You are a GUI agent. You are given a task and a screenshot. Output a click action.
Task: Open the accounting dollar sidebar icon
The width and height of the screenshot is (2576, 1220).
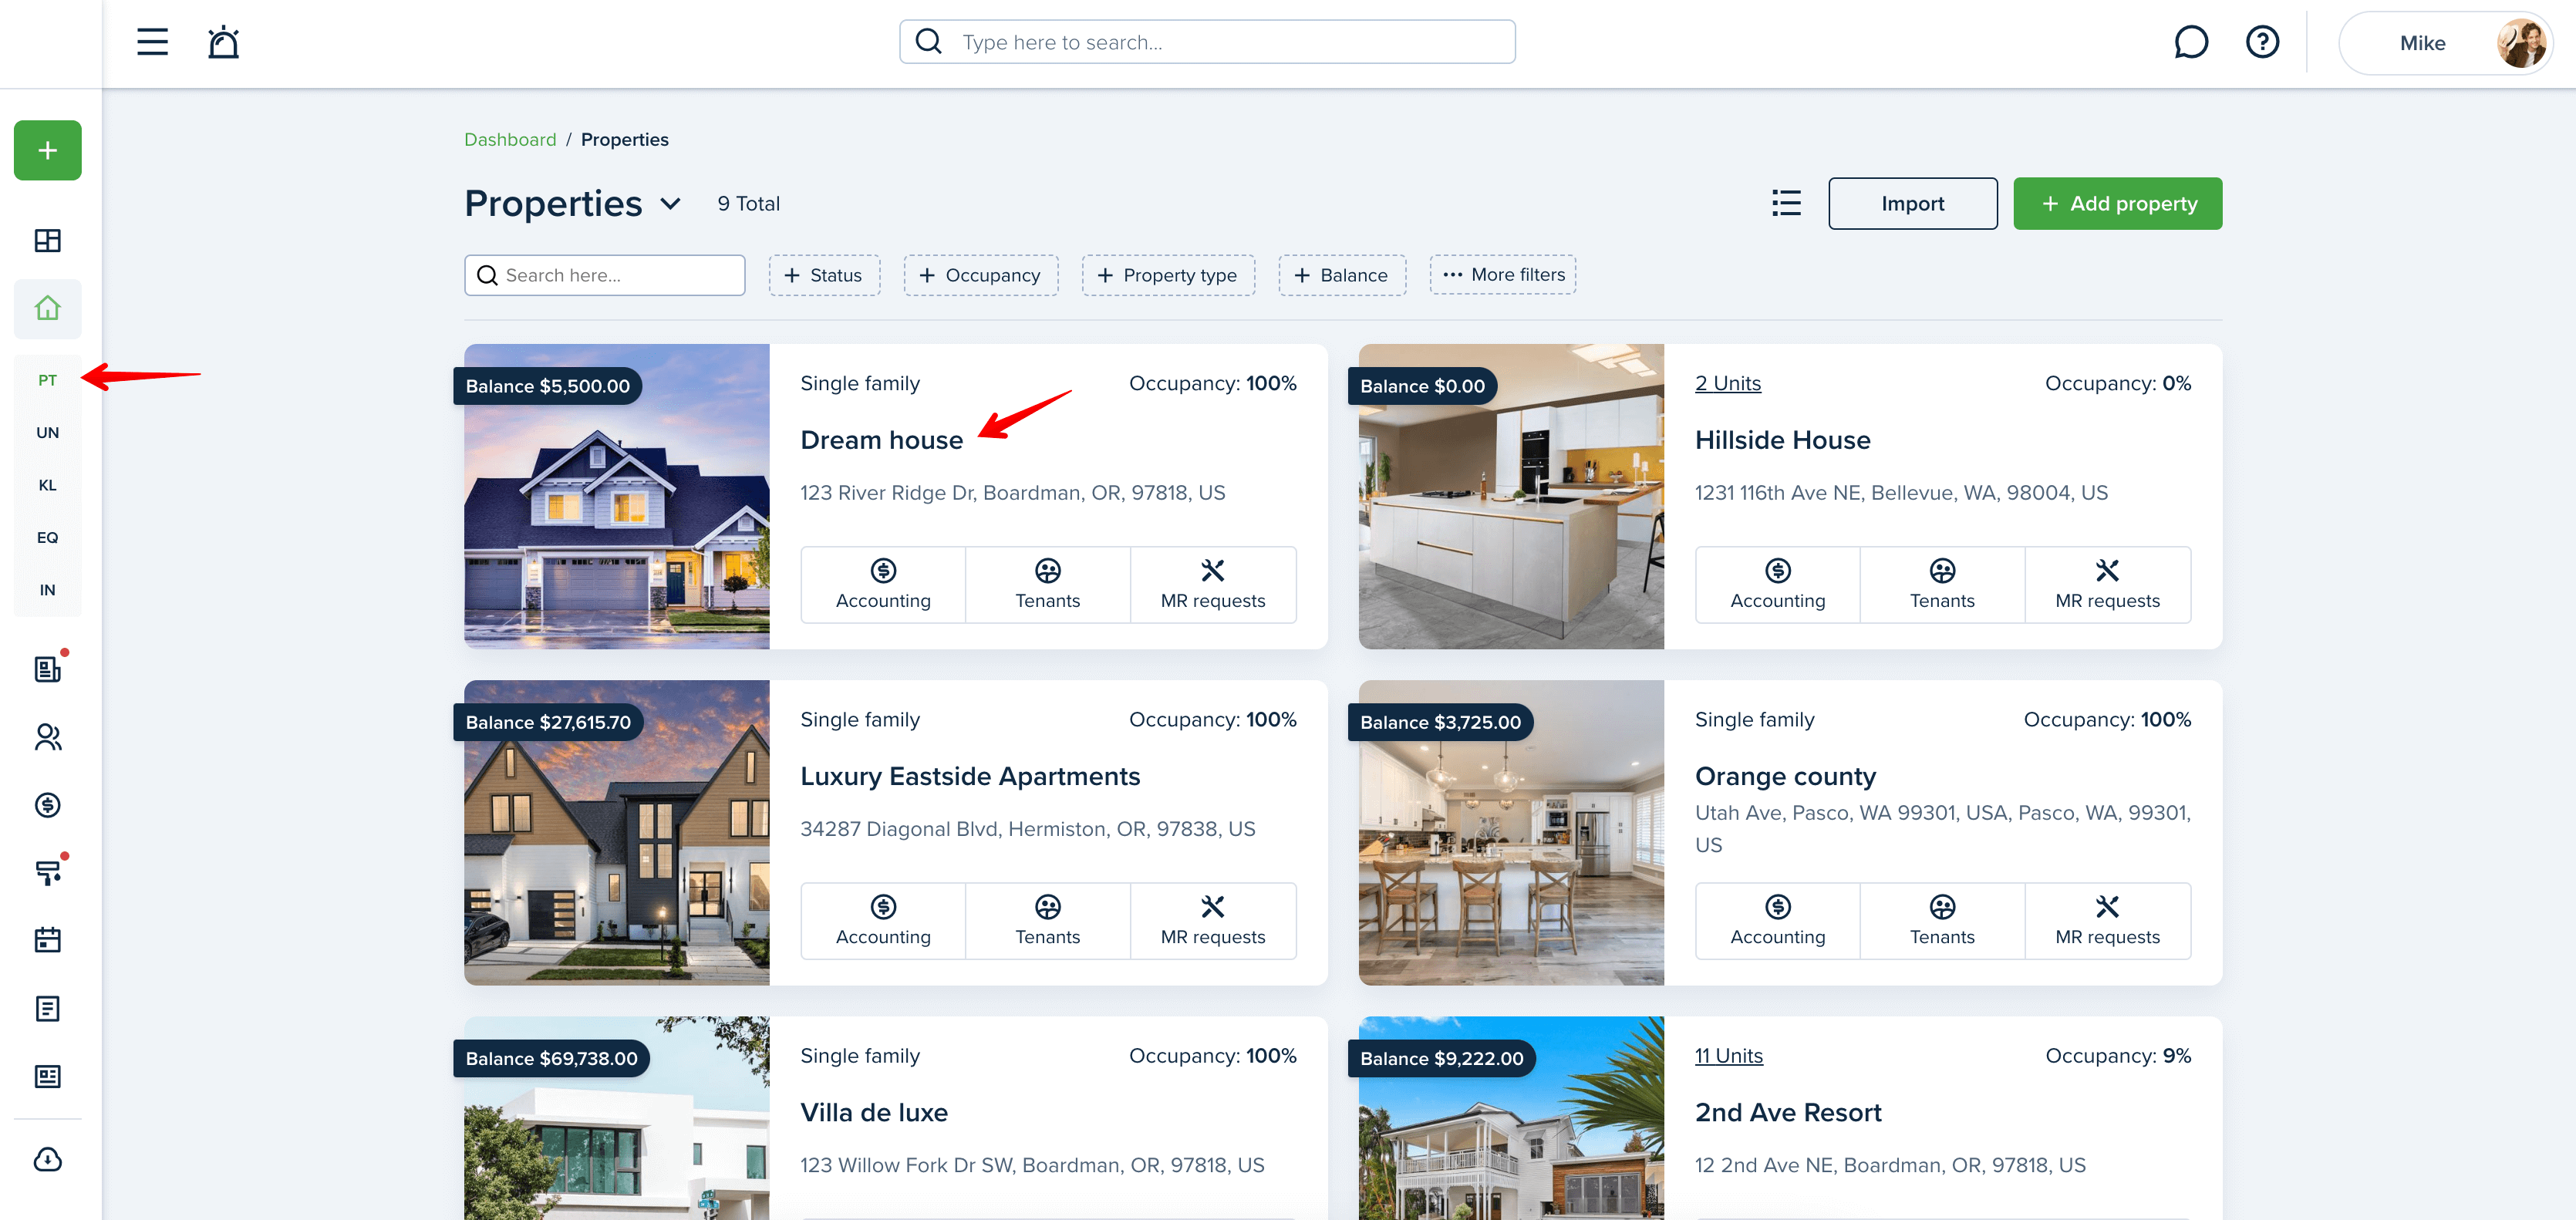(48, 805)
